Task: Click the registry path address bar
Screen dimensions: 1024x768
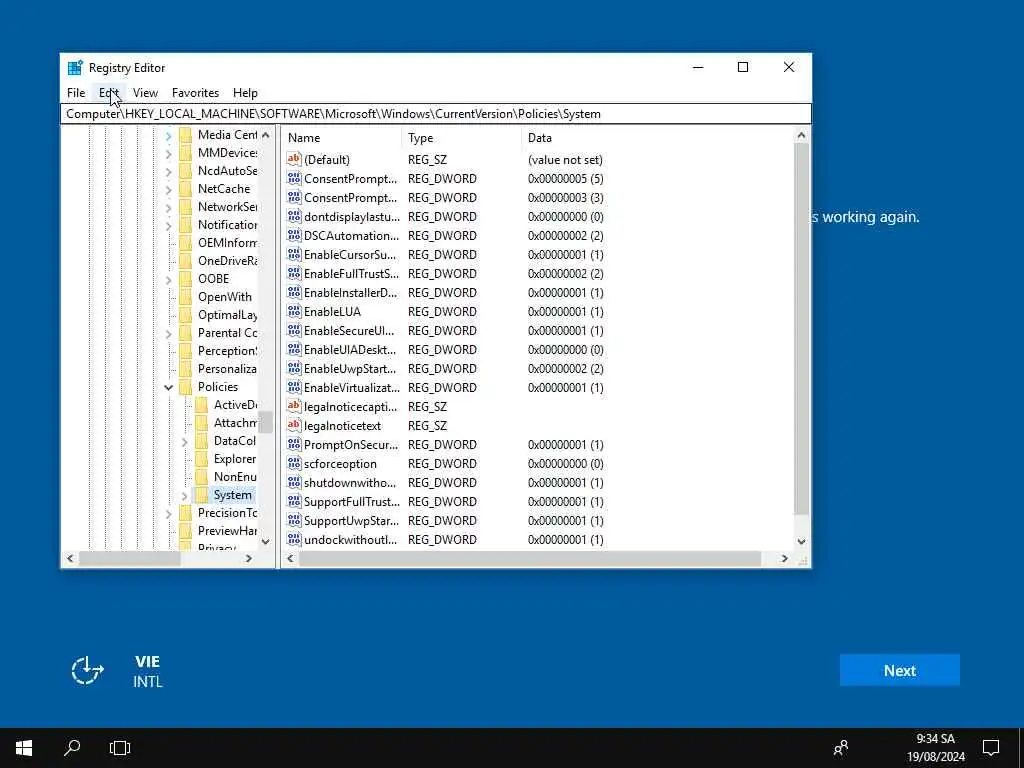Action: (436, 114)
